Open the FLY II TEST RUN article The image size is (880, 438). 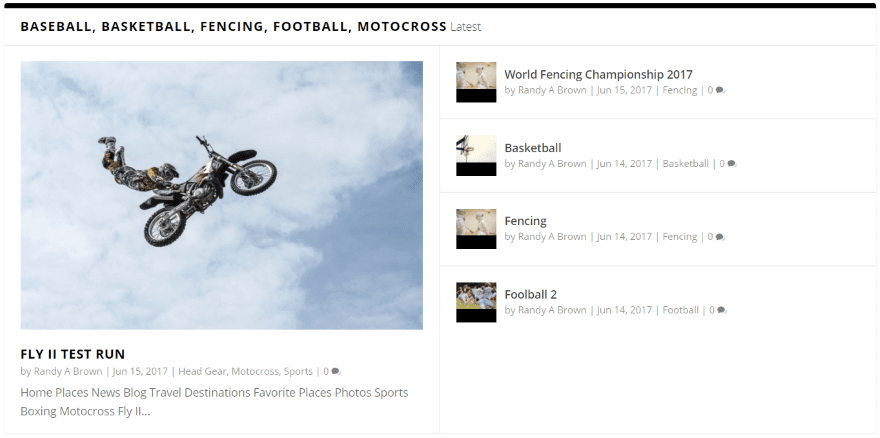[x=73, y=354]
